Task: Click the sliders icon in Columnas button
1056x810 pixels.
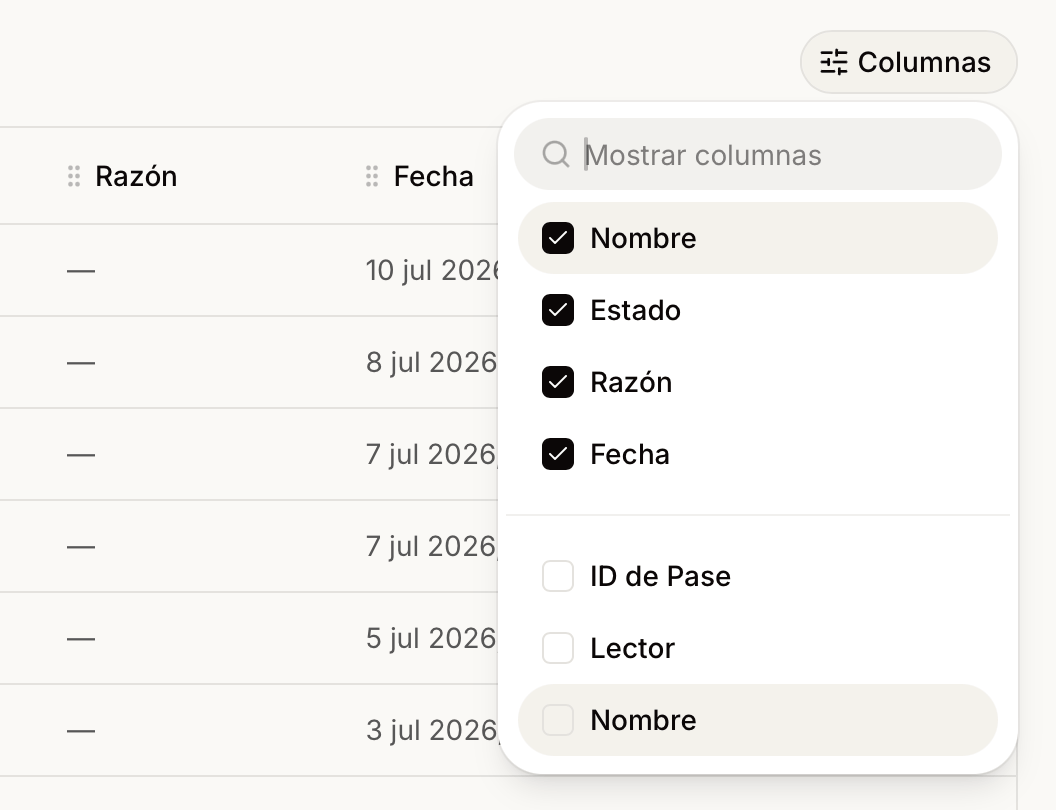Action: coord(834,62)
